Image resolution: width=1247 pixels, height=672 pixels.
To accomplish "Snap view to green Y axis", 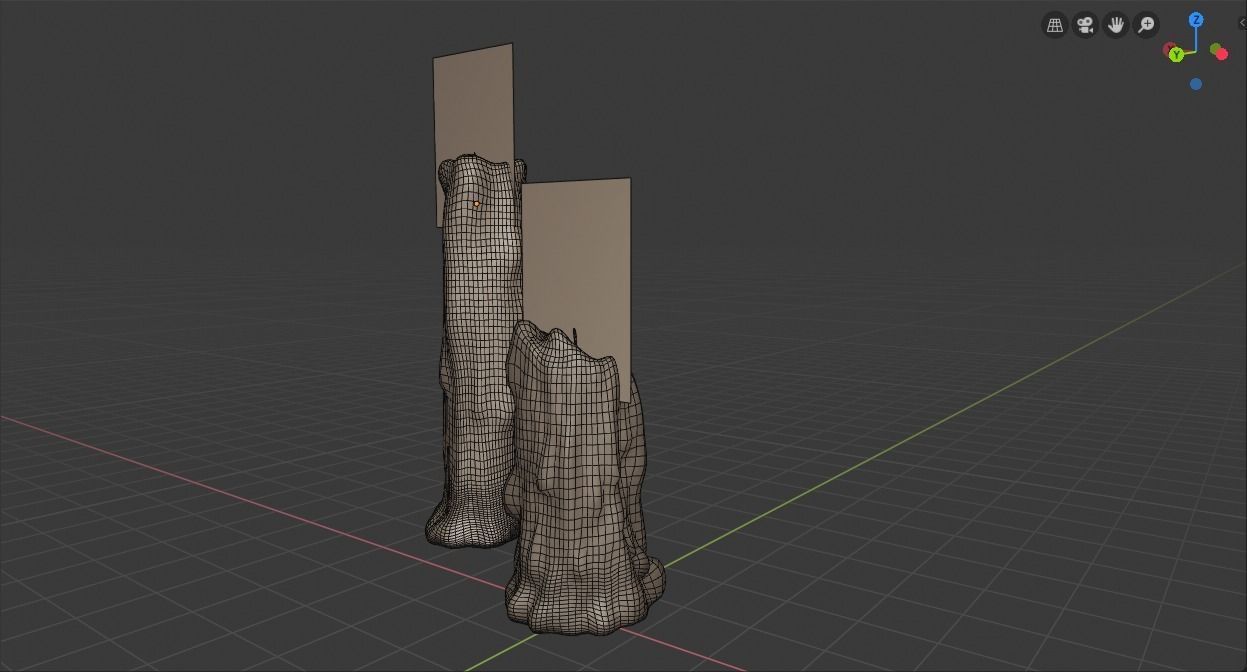I will [x=1177, y=54].
